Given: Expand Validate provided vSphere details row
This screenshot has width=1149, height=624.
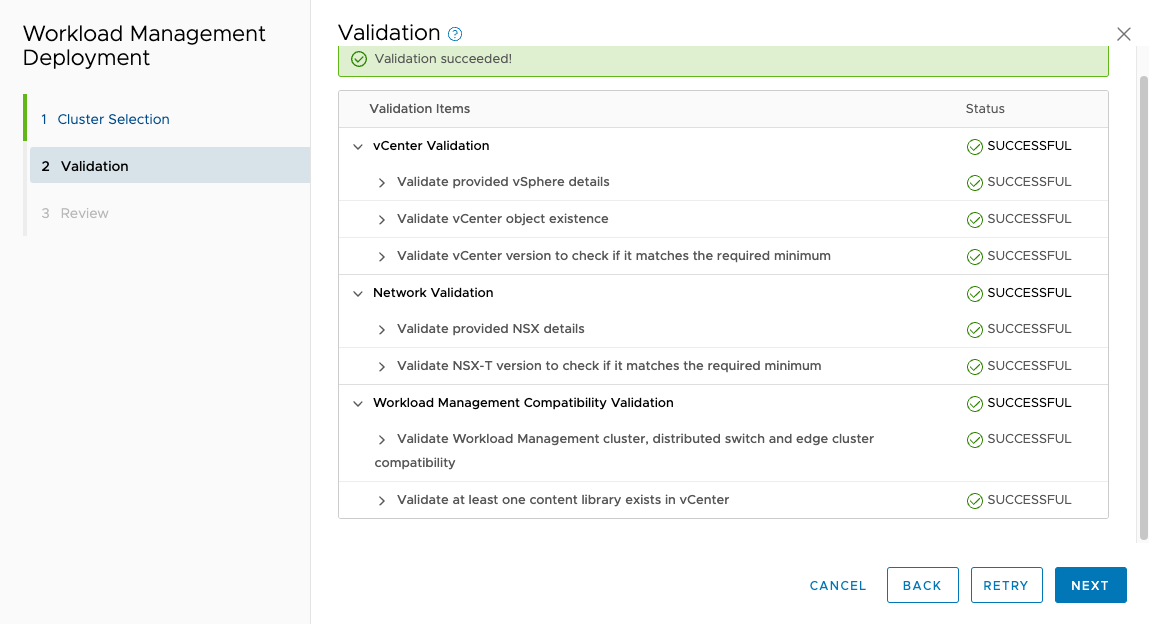Looking at the screenshot, I should 382,182.
